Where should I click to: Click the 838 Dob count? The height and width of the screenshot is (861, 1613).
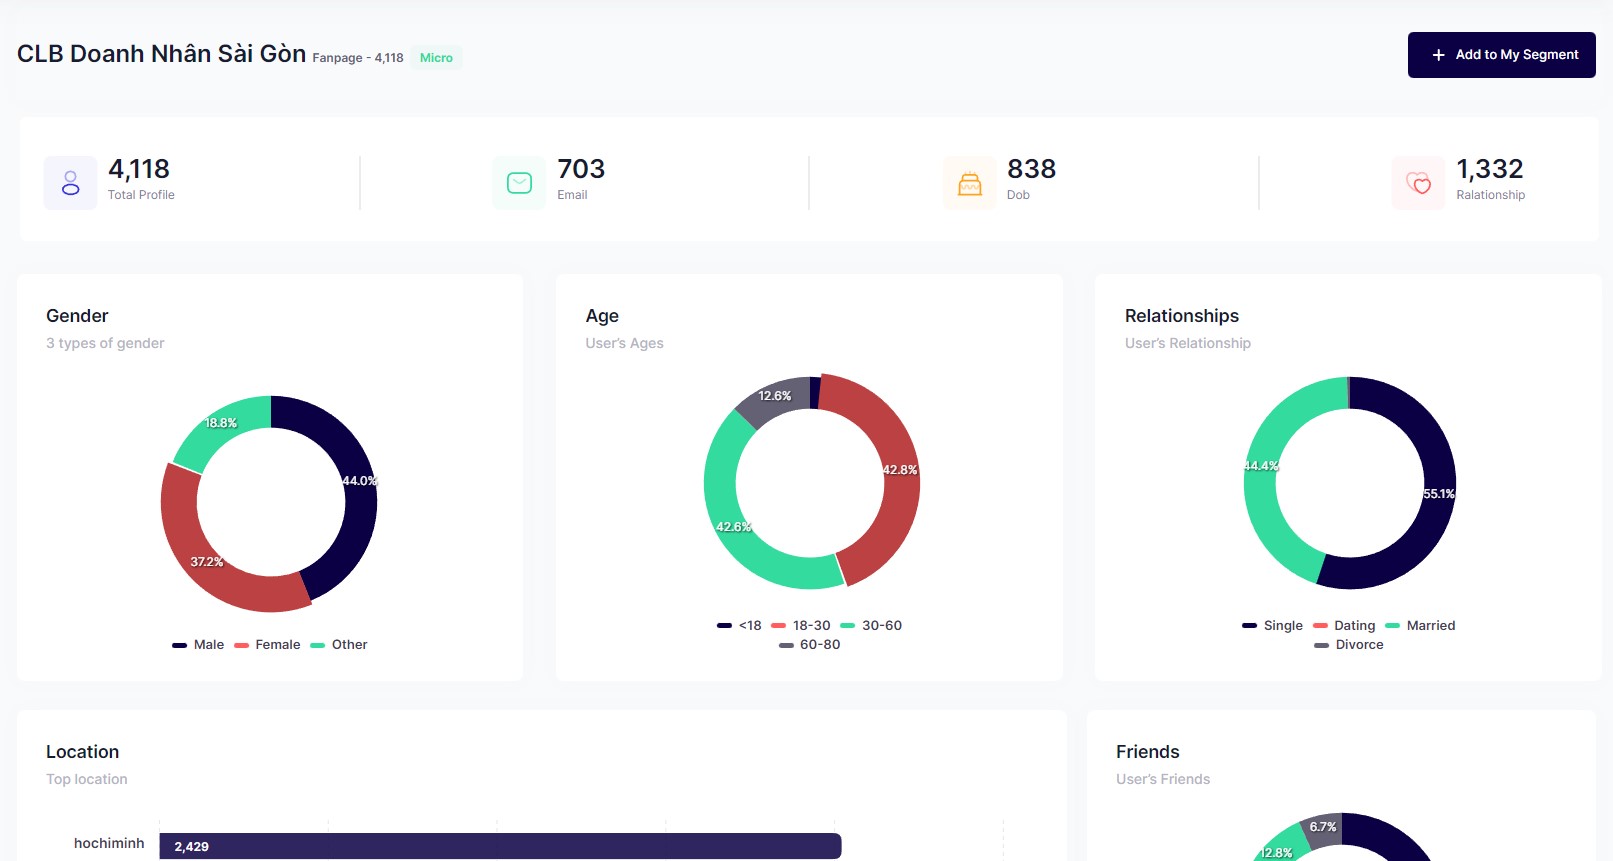pos(1031,169)
